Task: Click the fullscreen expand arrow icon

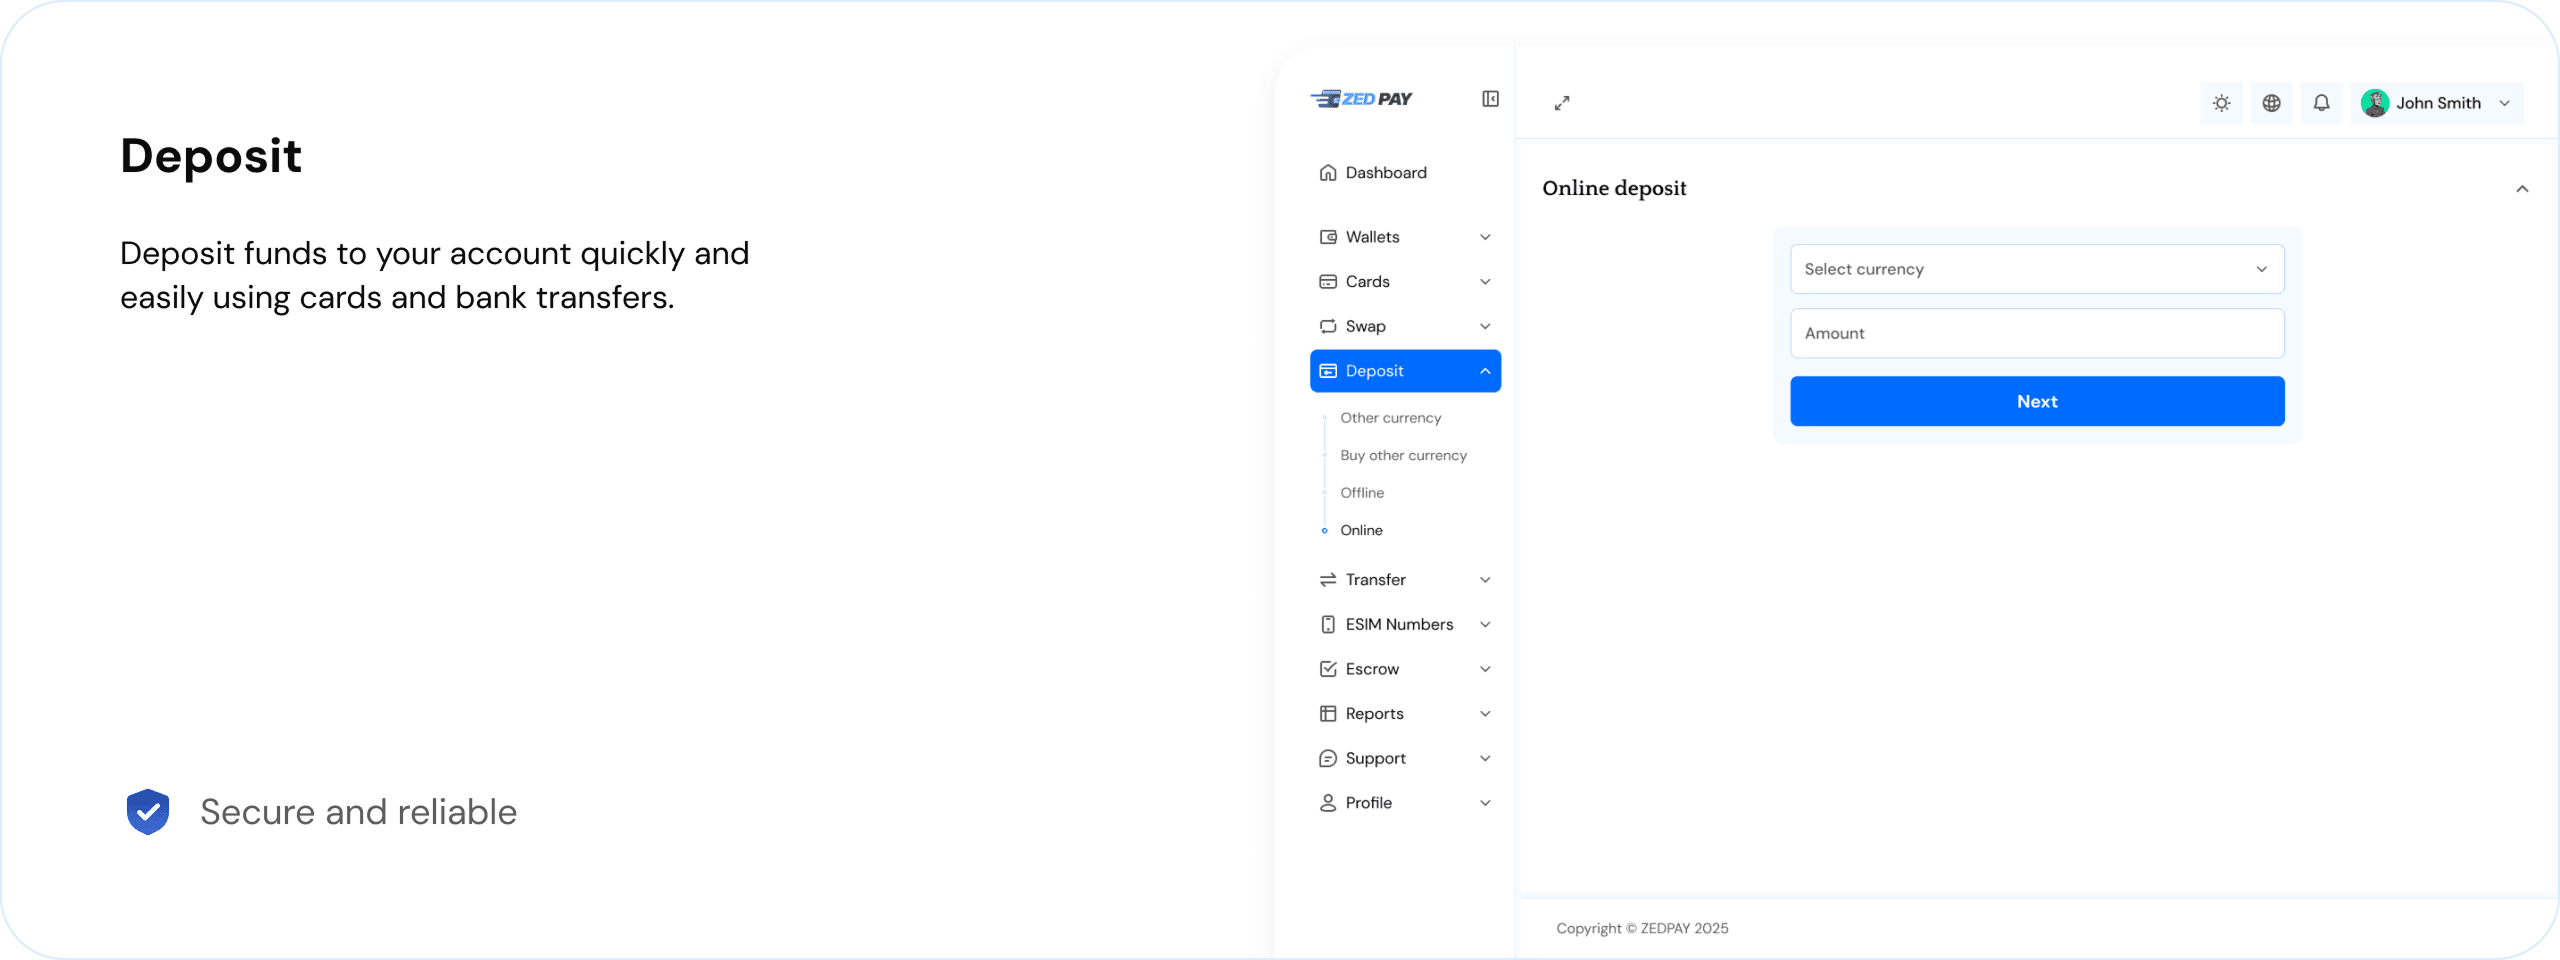Action: (1562, 102)
